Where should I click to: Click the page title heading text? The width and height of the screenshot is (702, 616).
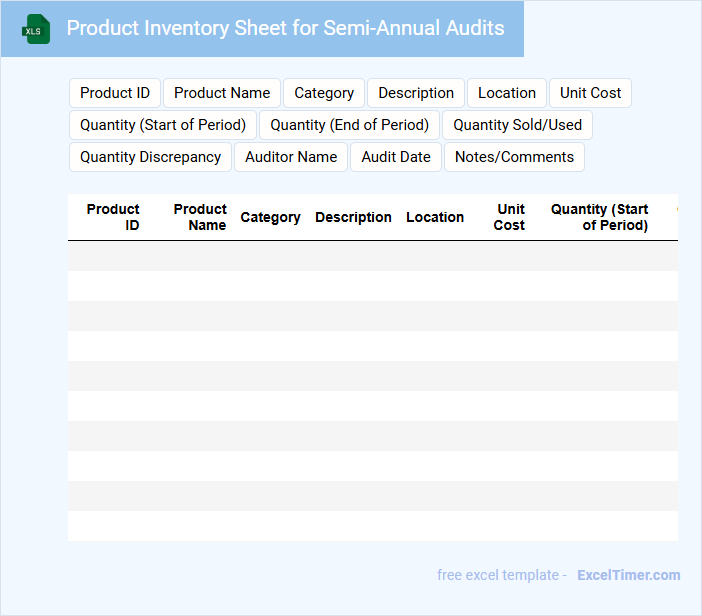(285, 28)
